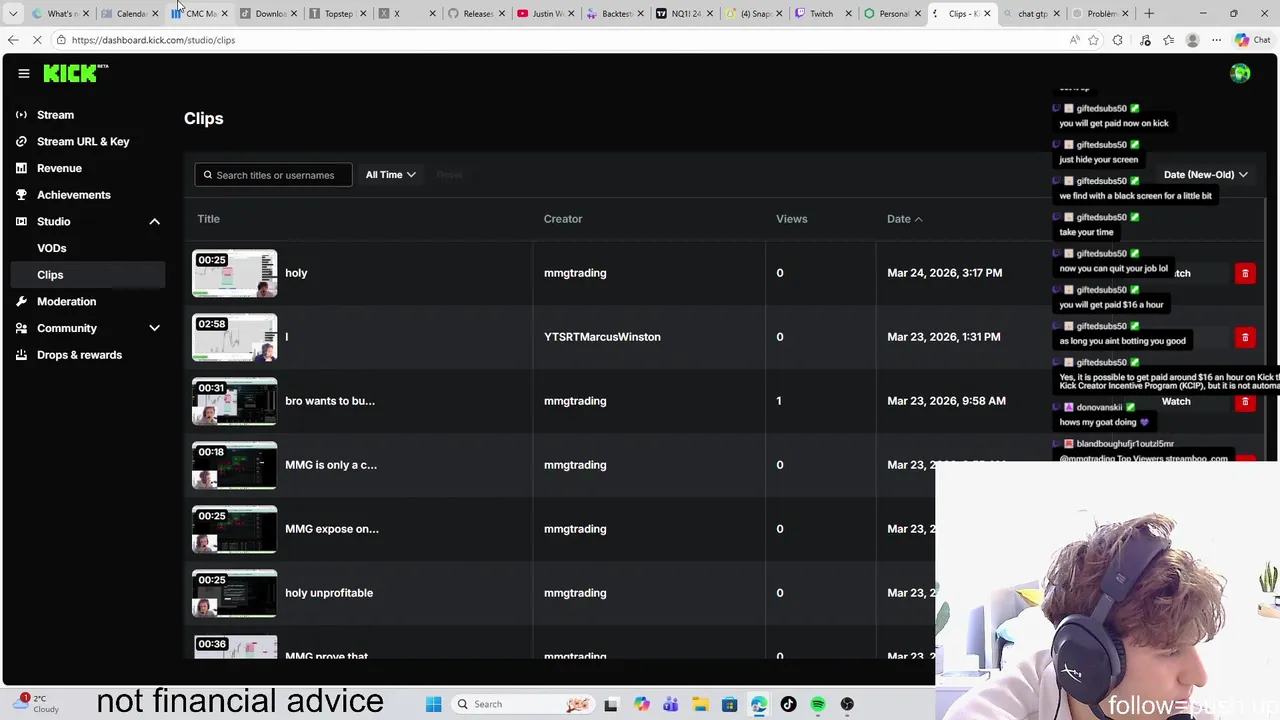
Task: Open the 'holy unprofitable' clip thumbnail
Action: [x=234, y=593]
